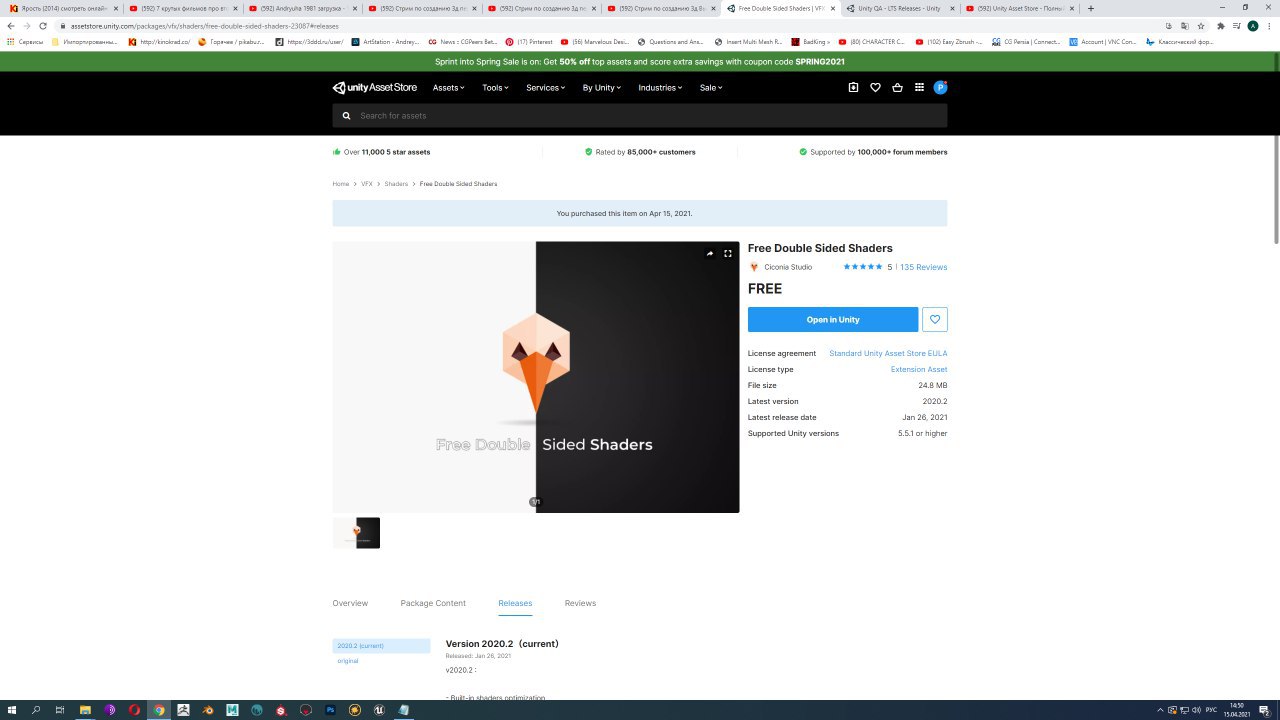
Task: Open Blender from the taskbar
Action: [208, 710]
